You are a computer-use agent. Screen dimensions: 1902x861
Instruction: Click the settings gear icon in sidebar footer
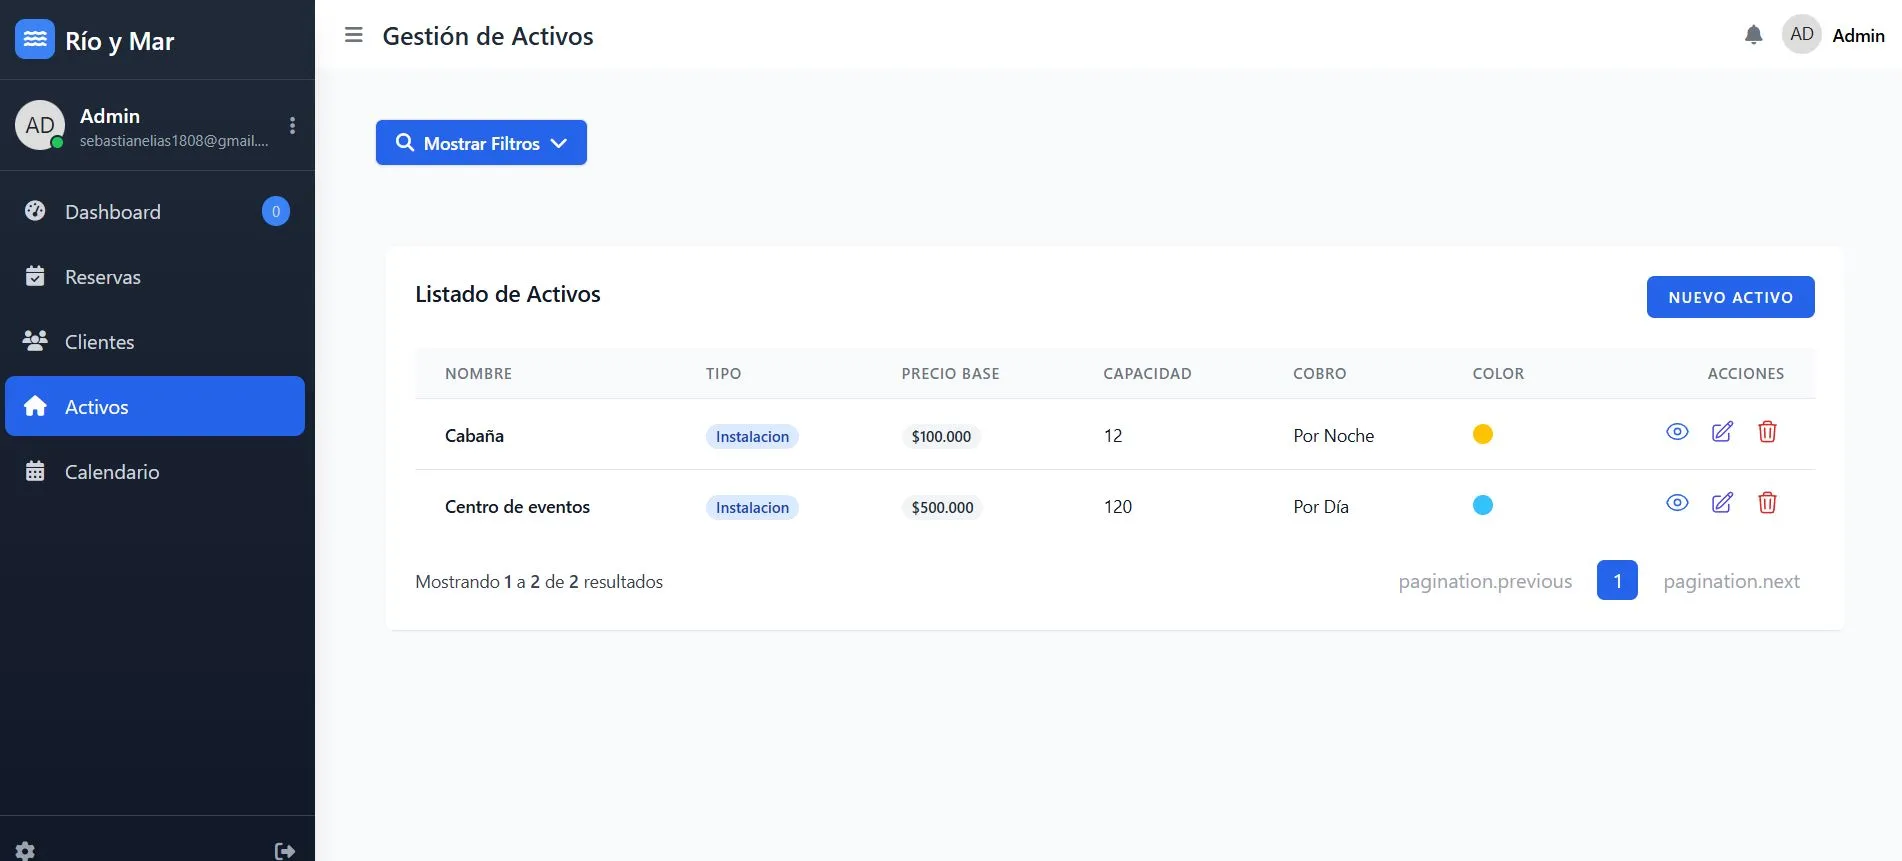pos(25,850)
